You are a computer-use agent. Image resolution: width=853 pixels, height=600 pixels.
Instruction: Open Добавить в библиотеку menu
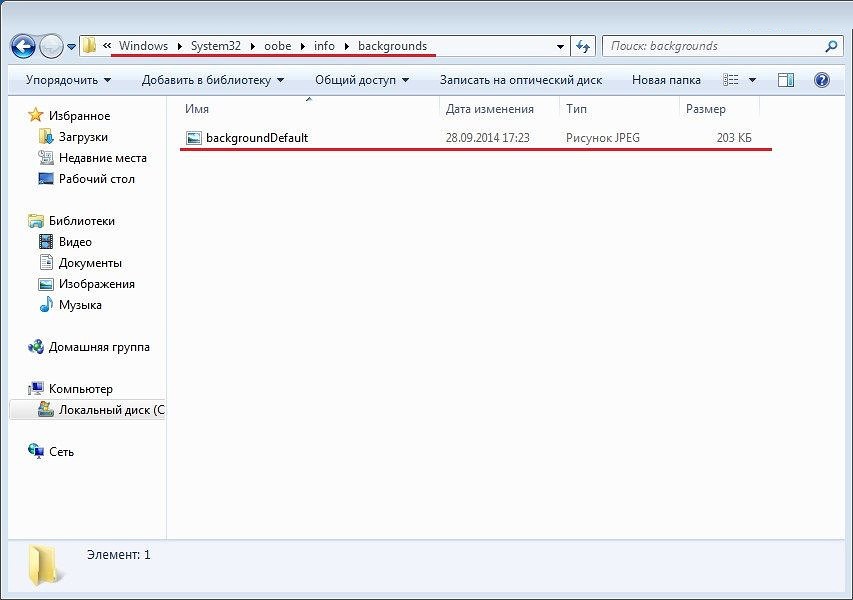click(x=213, y=80)
